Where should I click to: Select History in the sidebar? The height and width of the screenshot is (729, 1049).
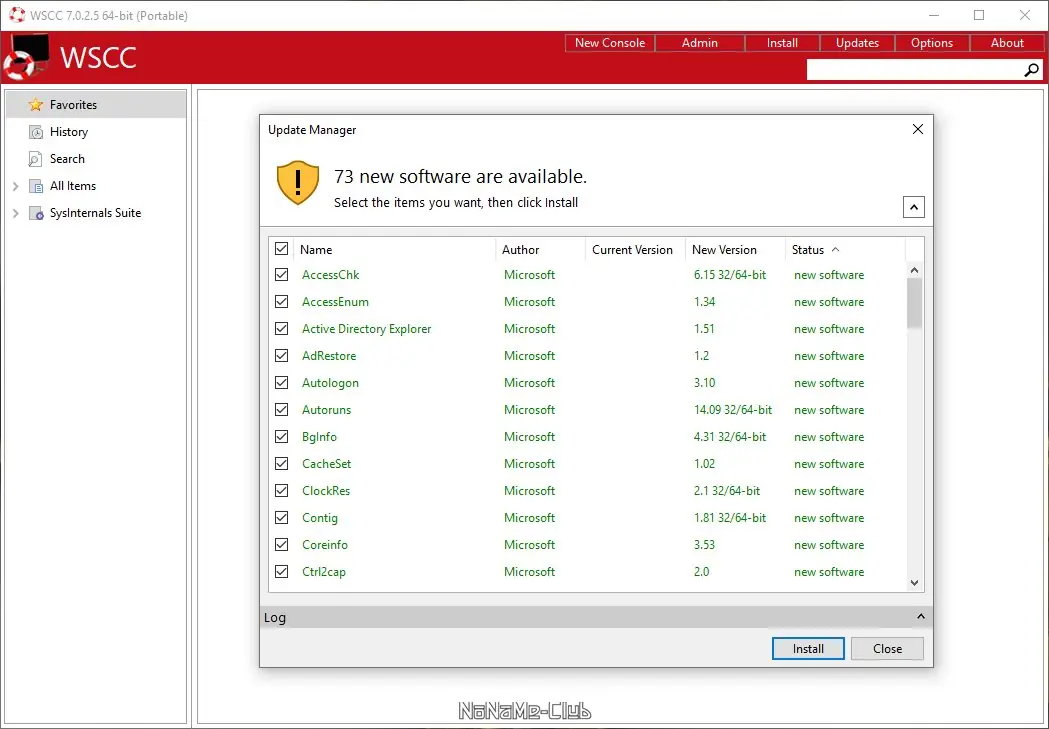[x=96, y=132]
